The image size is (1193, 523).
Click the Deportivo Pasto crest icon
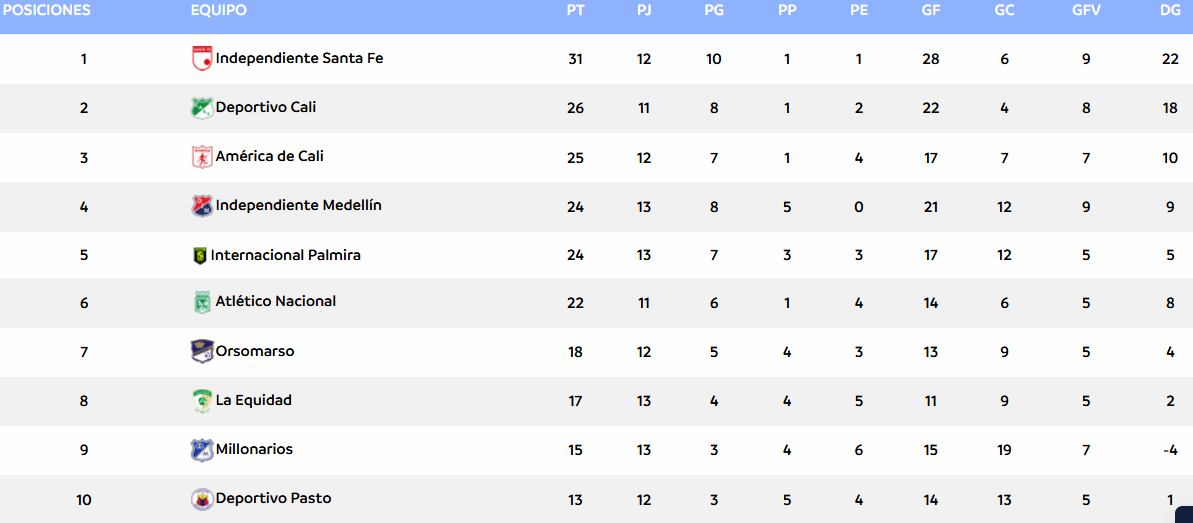202,499
